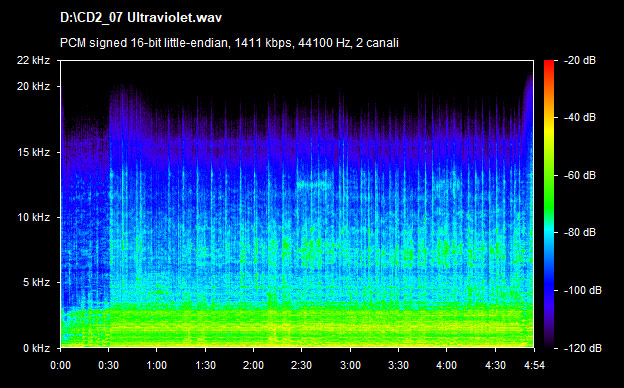The width and height of the screenshot is (624, 388).
Task: Click the -120 dB scale label
Action: click(583, 348)
